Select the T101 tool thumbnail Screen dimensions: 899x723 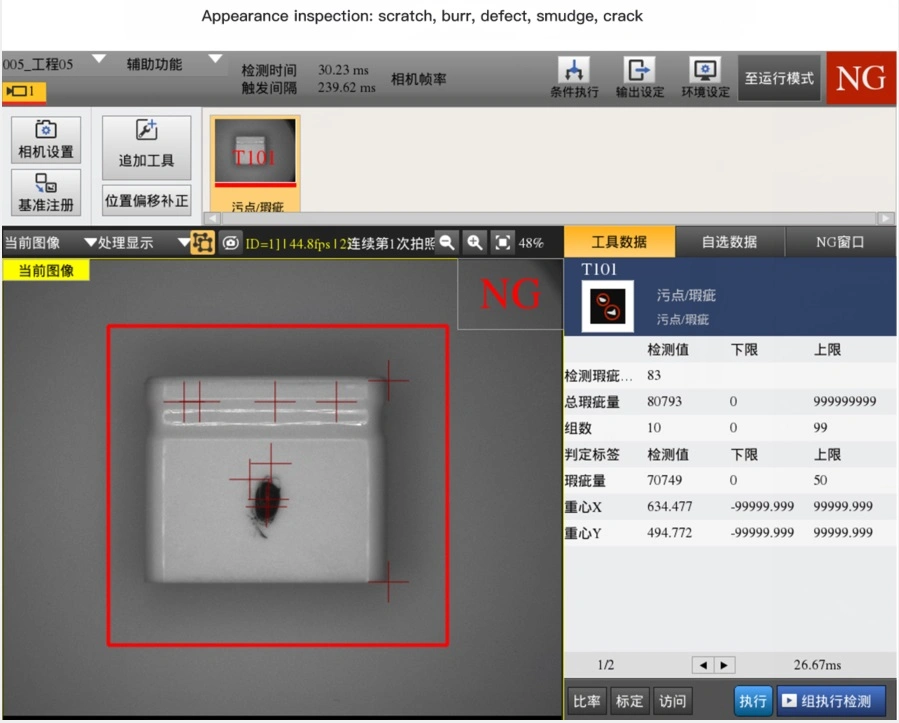click(x=255, y=163)
